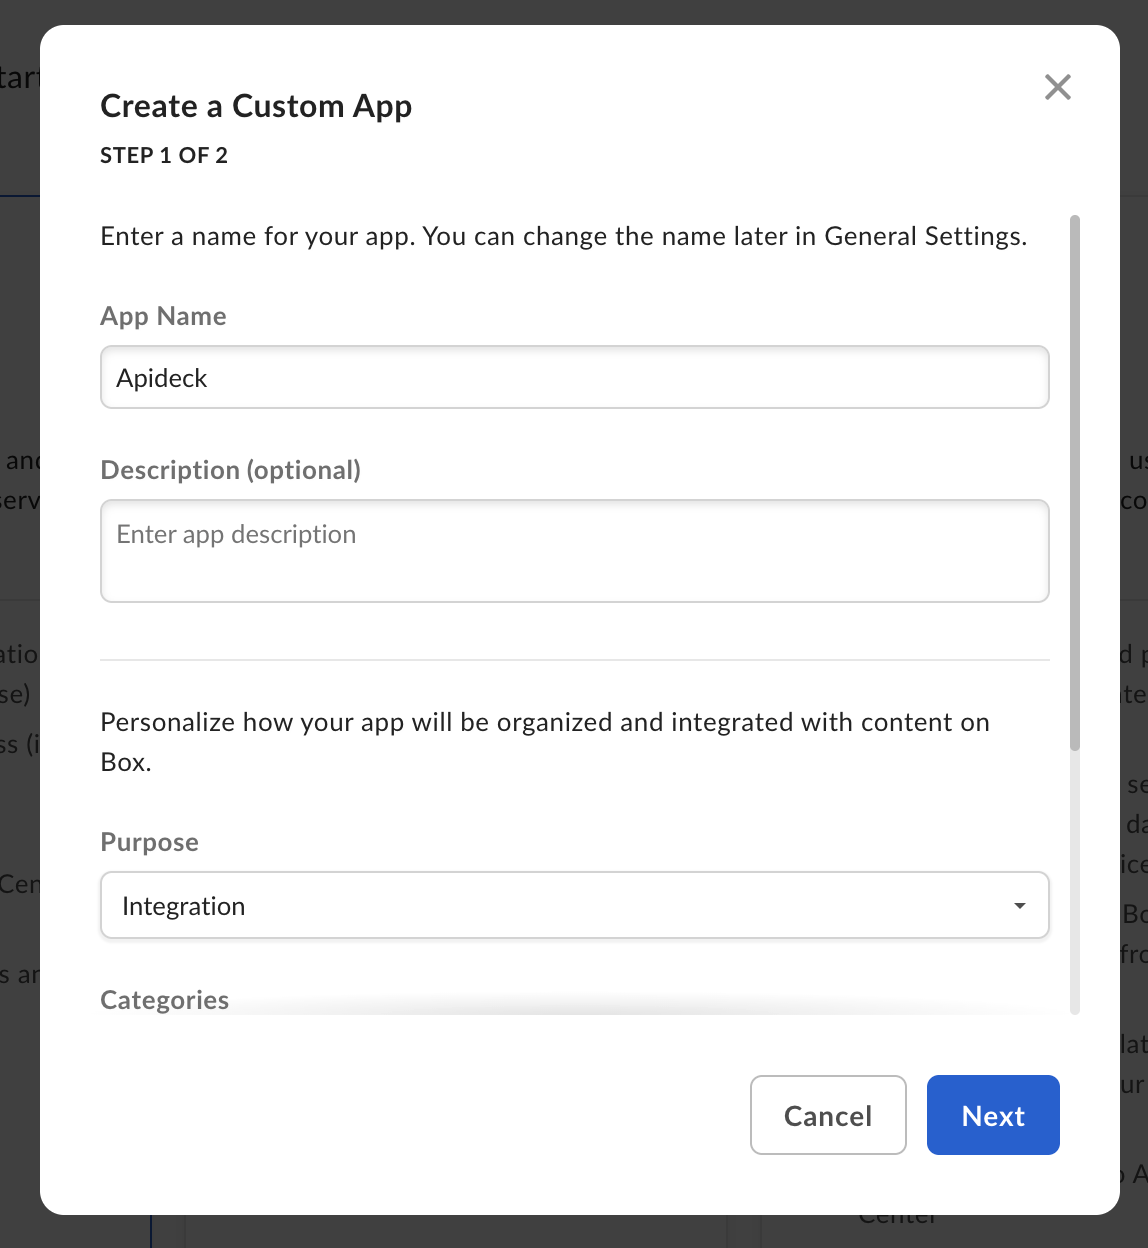Viewport: 1148px width, 1248px height.
Task: Click the Create a Custom App title
Action: tap(256, 106)
